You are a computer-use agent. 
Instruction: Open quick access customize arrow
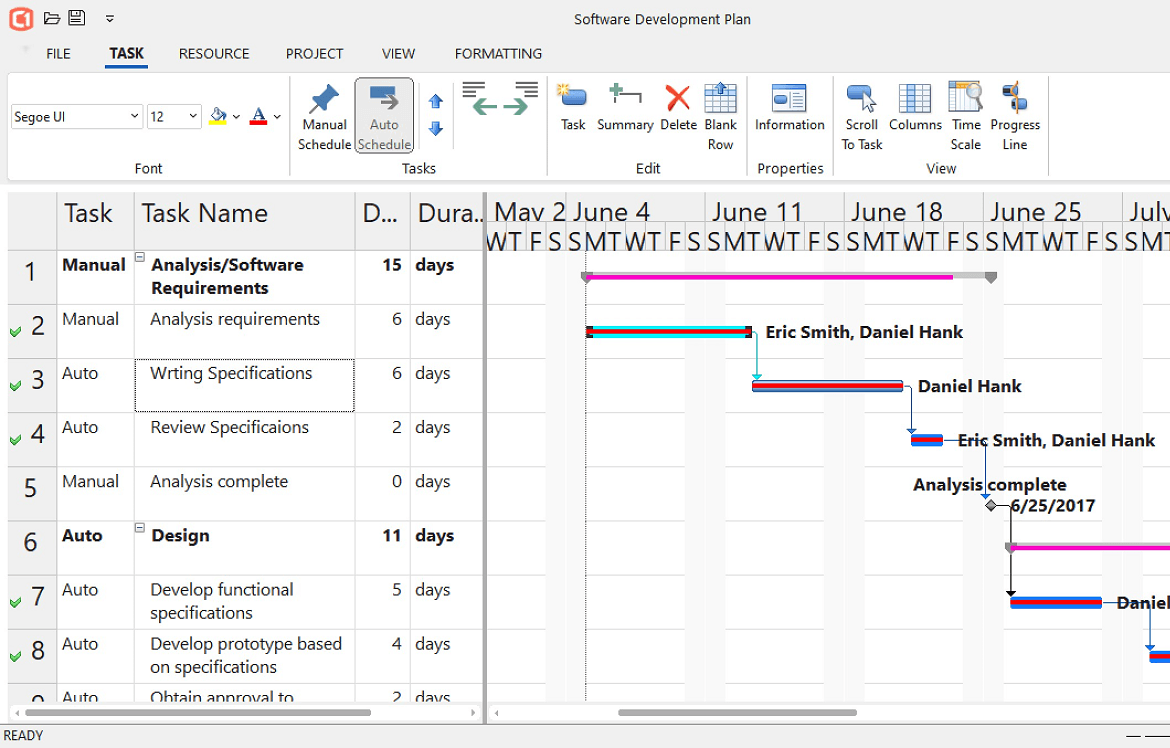point(110,18)
